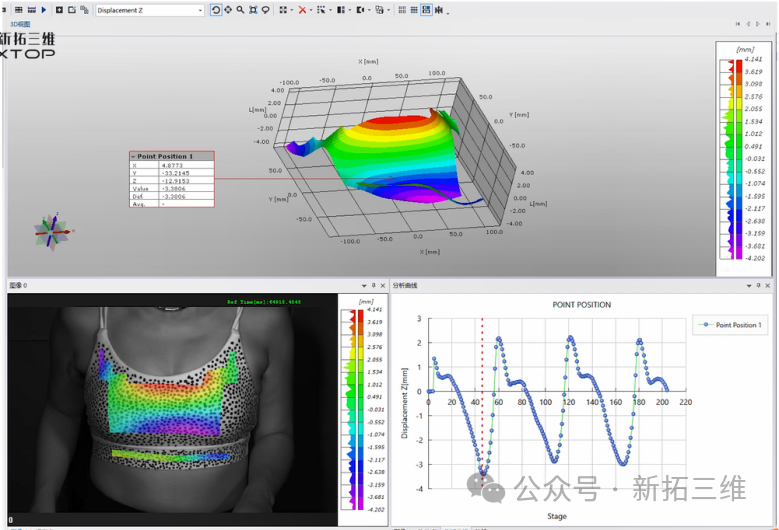Viewport: 779px width, 530px height.
Task: Go to first tab using tab navigation arrow
Action: coord(738,24)
